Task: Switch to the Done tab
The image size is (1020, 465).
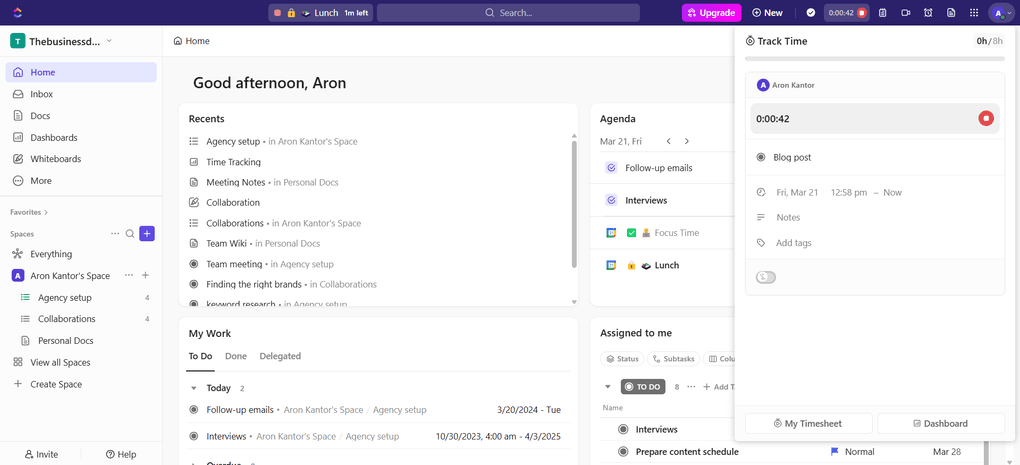Action: [235, 356]
